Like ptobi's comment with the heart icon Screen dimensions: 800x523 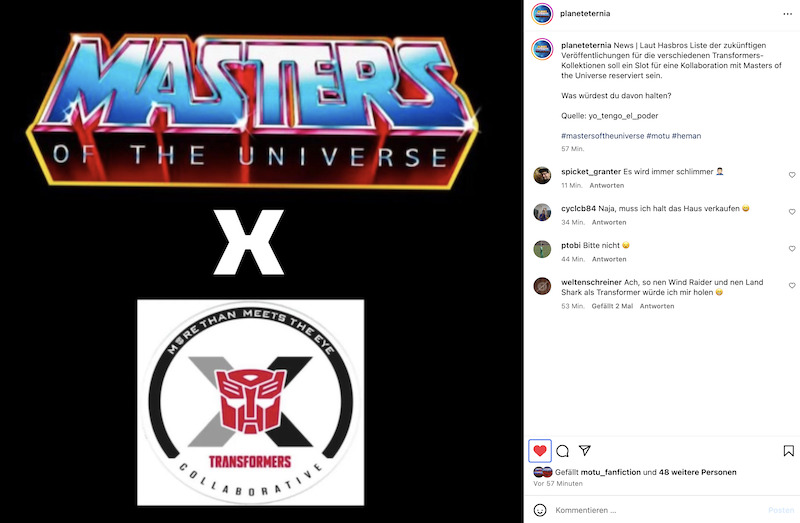point(792,248)
